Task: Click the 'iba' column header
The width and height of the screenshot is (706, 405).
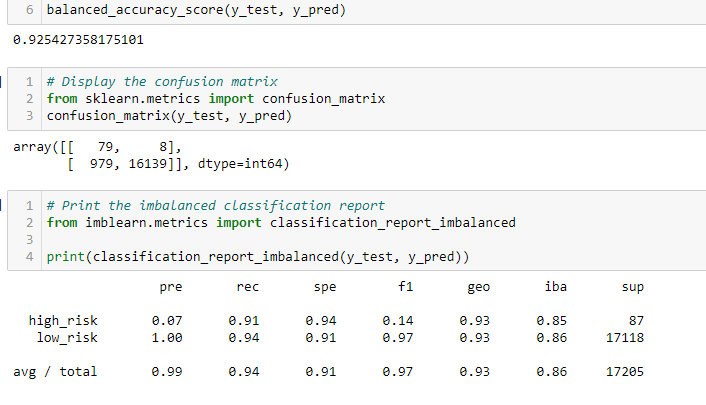Action: [556, 287]
